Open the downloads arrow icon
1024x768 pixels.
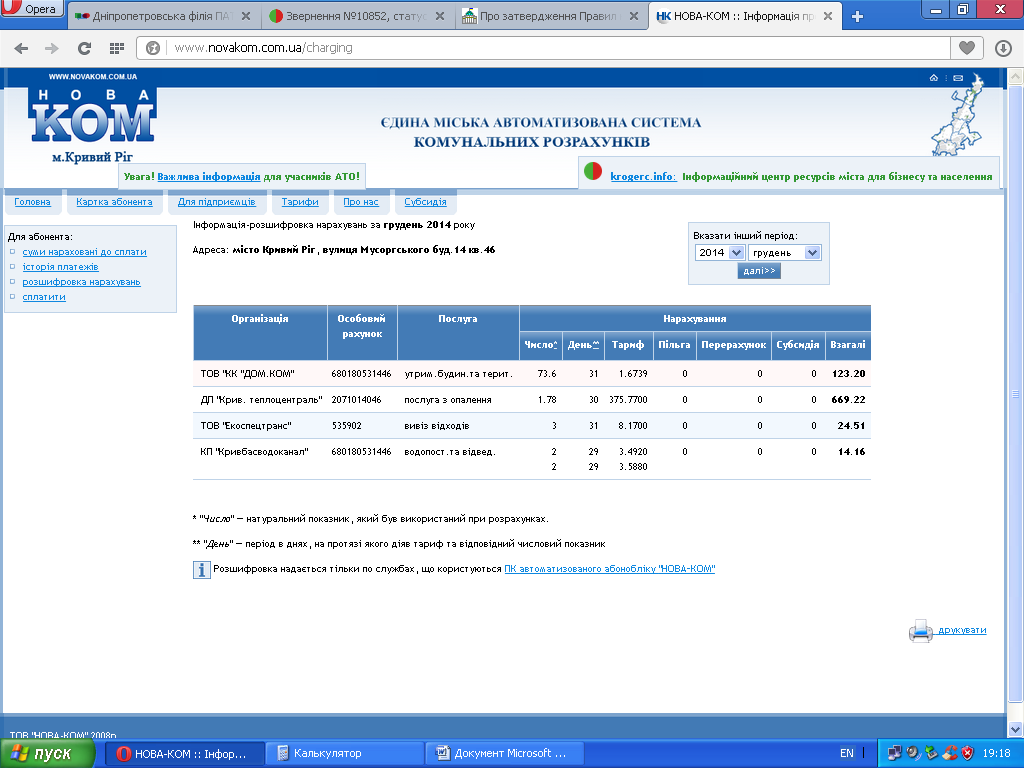click(1003, 48)
